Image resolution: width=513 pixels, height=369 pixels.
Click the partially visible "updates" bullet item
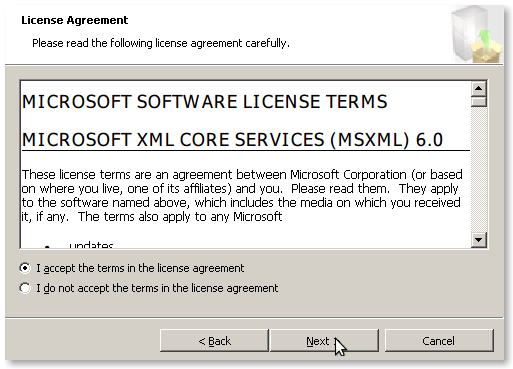pyautogui.click(x=91, y=245)
